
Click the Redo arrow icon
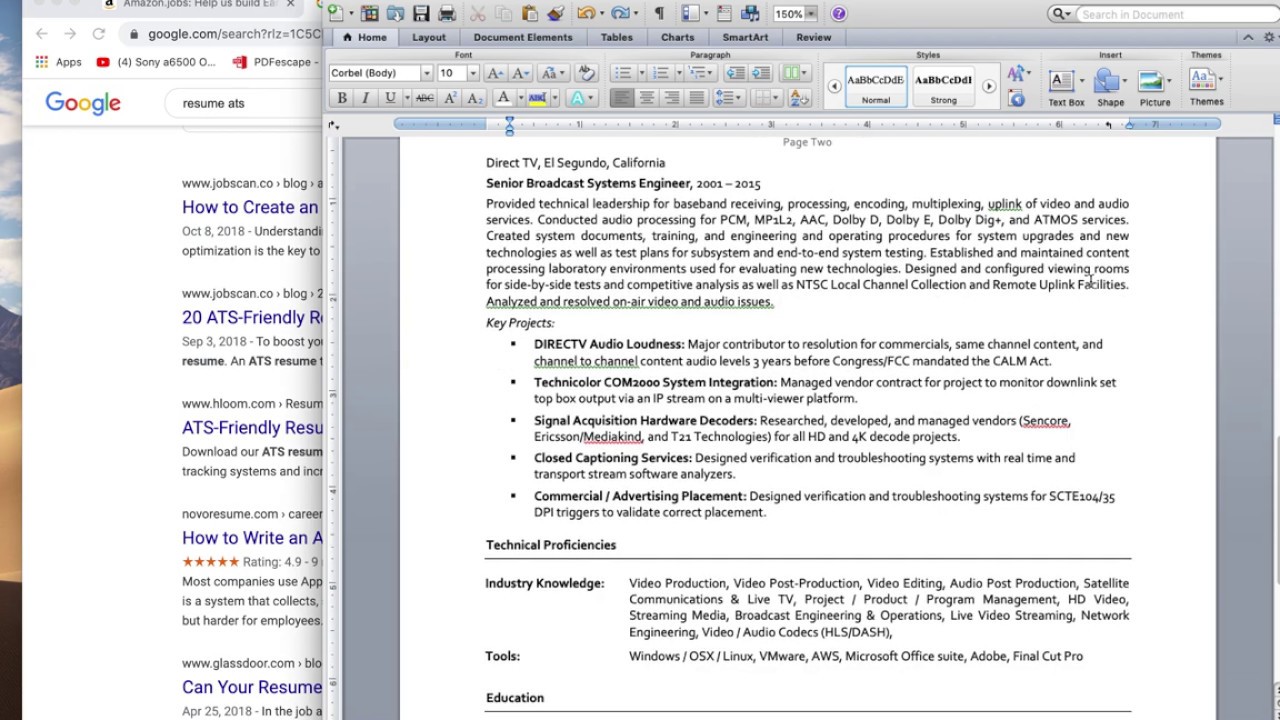[620, 14]
